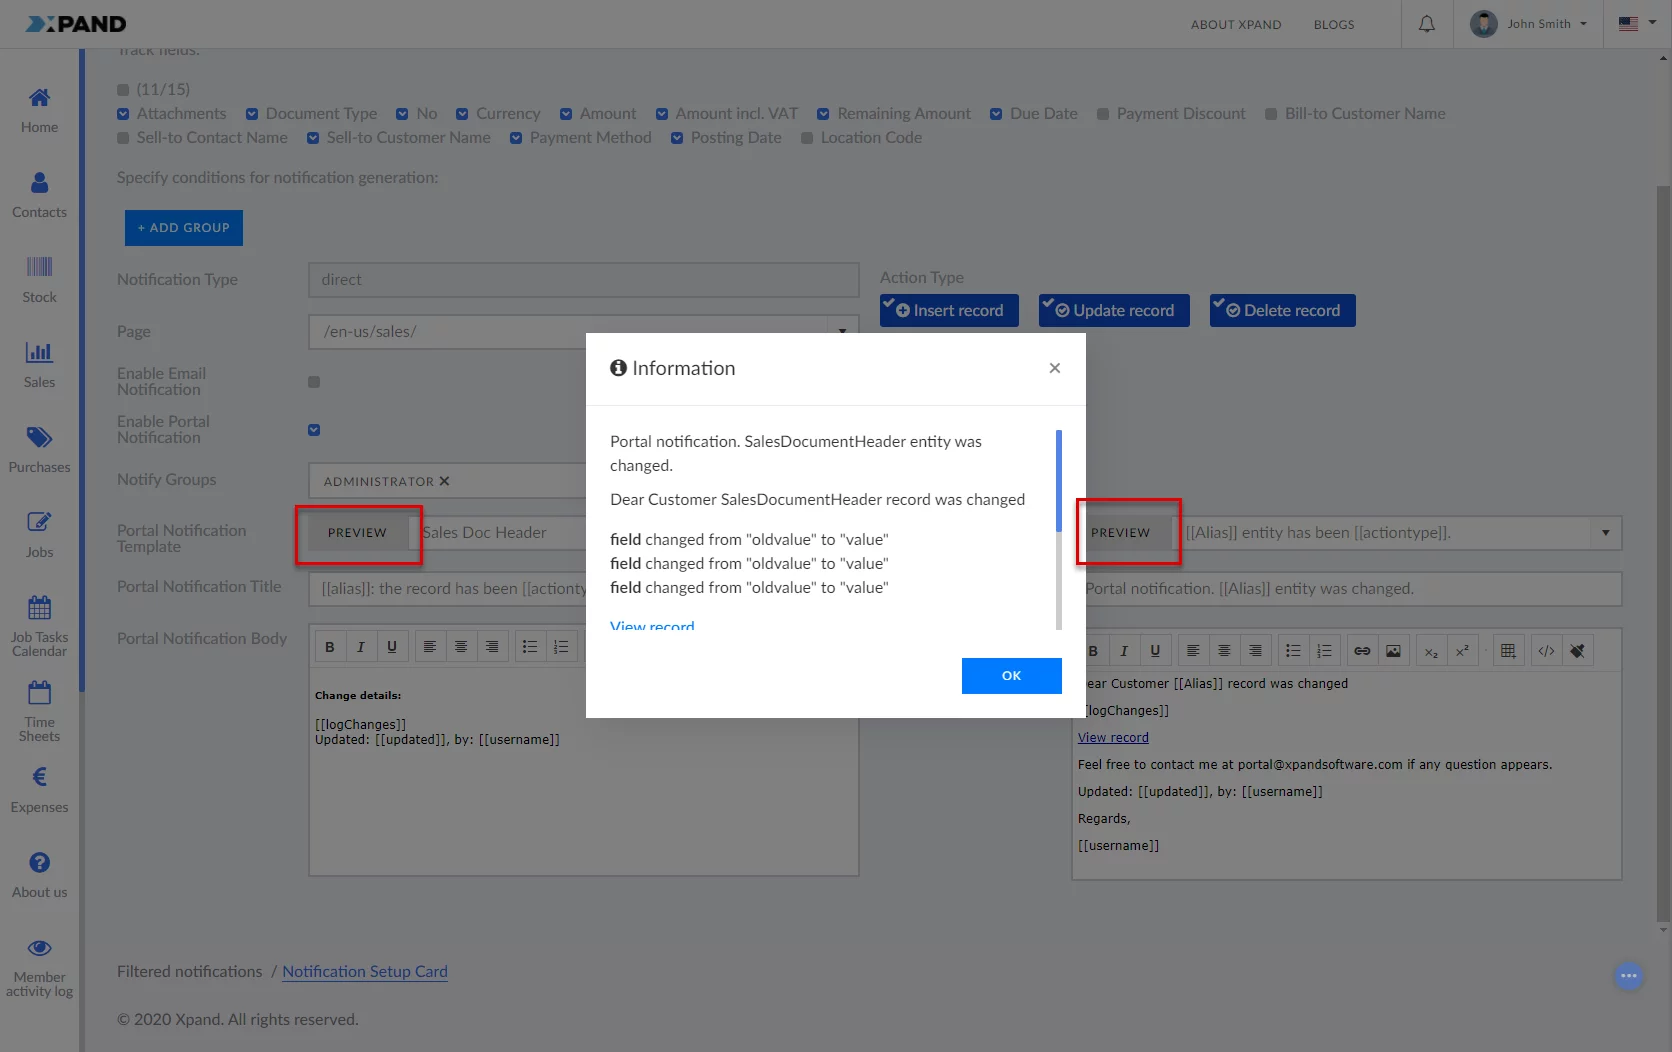Expand the right template selector dropdown
Viewport: 1672px width, 1052px height.
[1605, 533]
